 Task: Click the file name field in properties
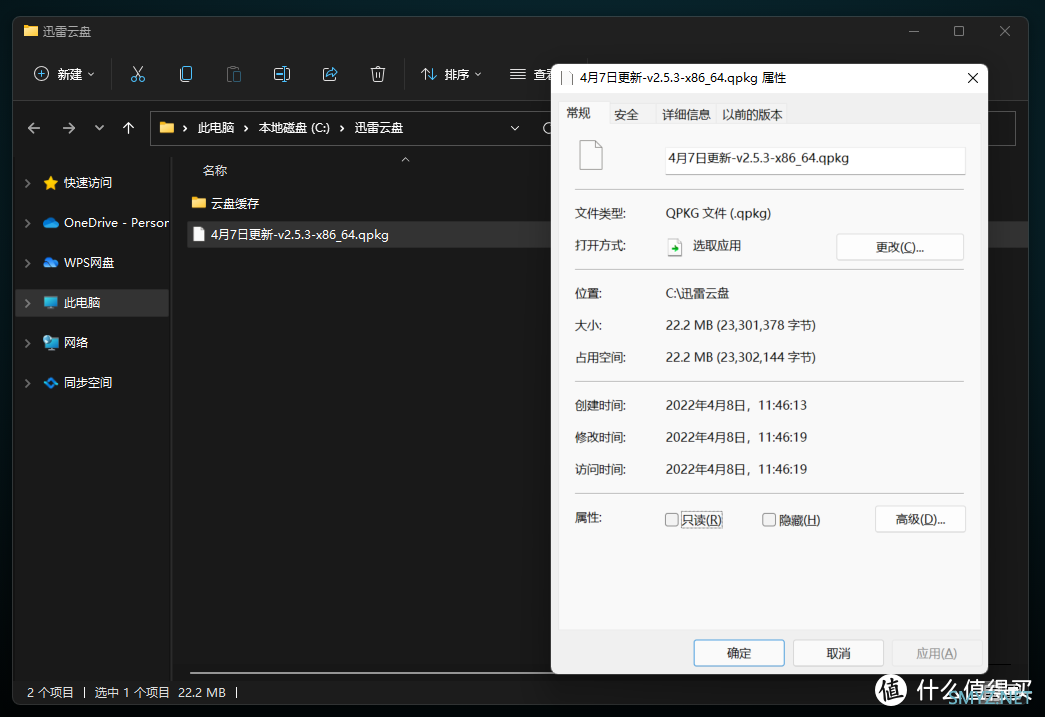[815, 160]
